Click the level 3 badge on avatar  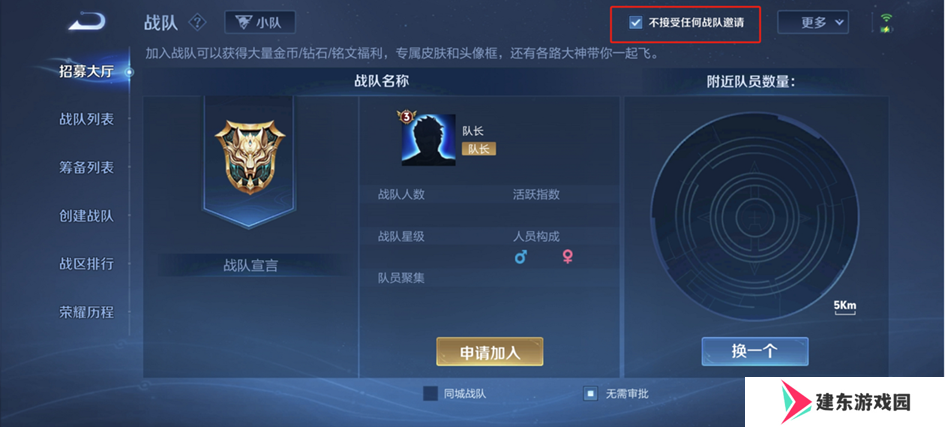(x=405, y=117)
